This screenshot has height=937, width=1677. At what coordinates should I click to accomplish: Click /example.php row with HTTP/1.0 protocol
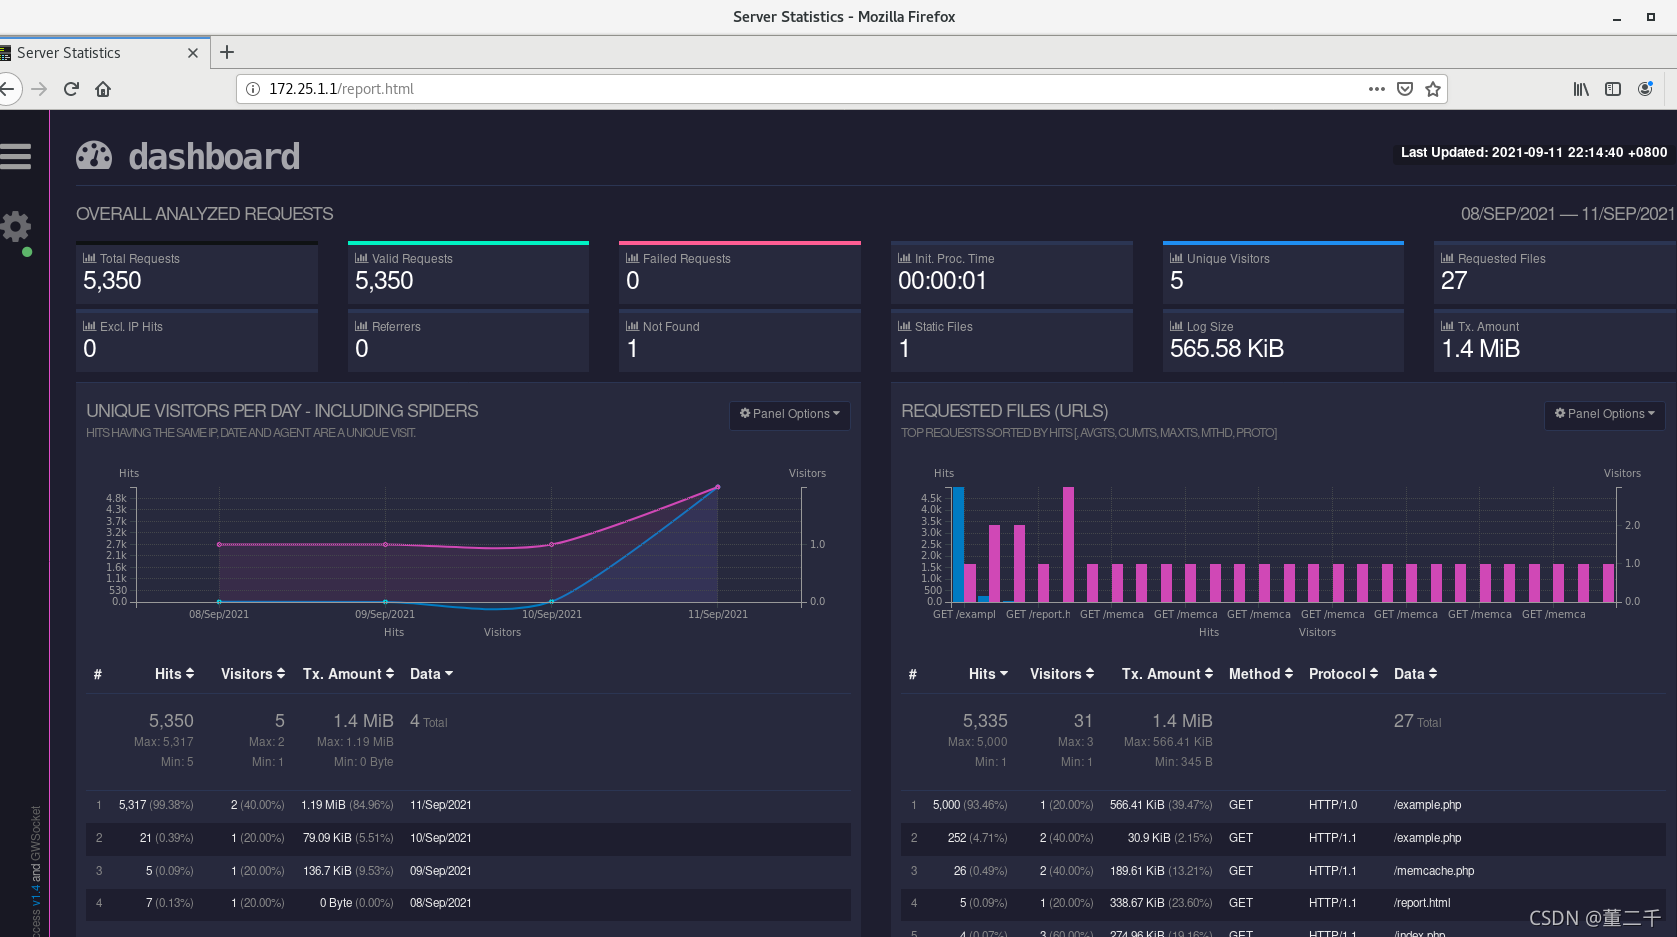(1282, 805)
